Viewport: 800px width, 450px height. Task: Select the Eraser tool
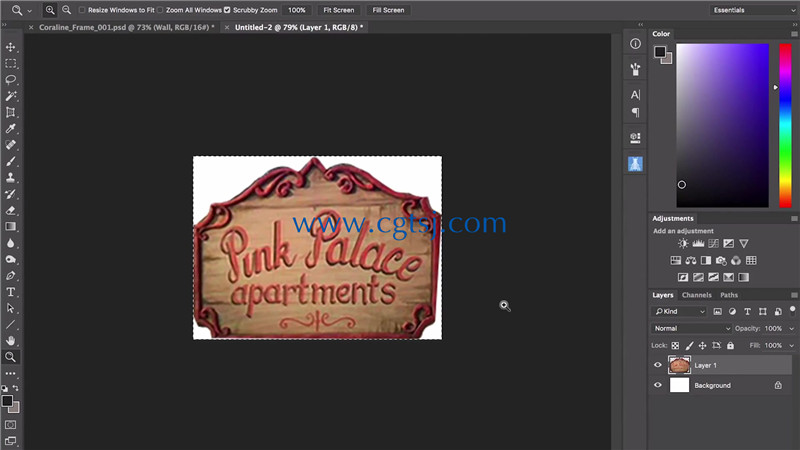click(10, 210)
